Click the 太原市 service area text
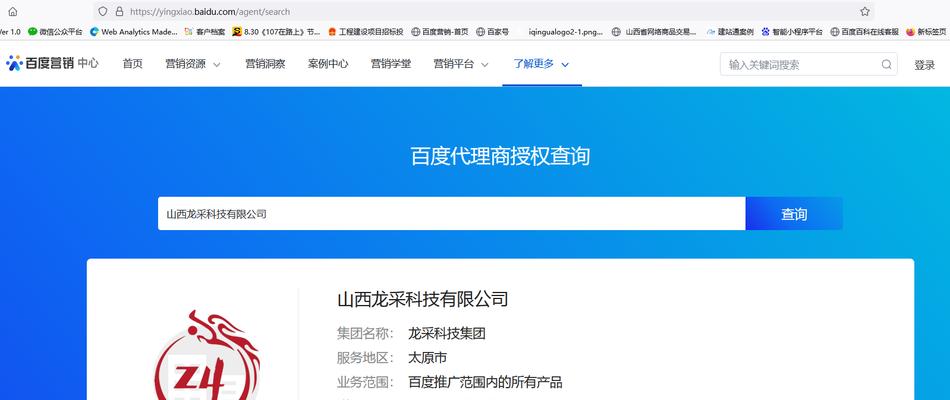This screenshot has width=950, height=400. pyautogui.click(x=427, y=358)
